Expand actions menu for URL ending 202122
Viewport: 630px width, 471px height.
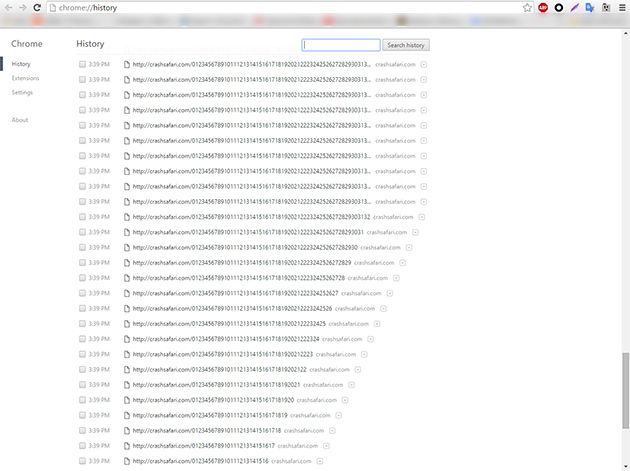(358, 370)
